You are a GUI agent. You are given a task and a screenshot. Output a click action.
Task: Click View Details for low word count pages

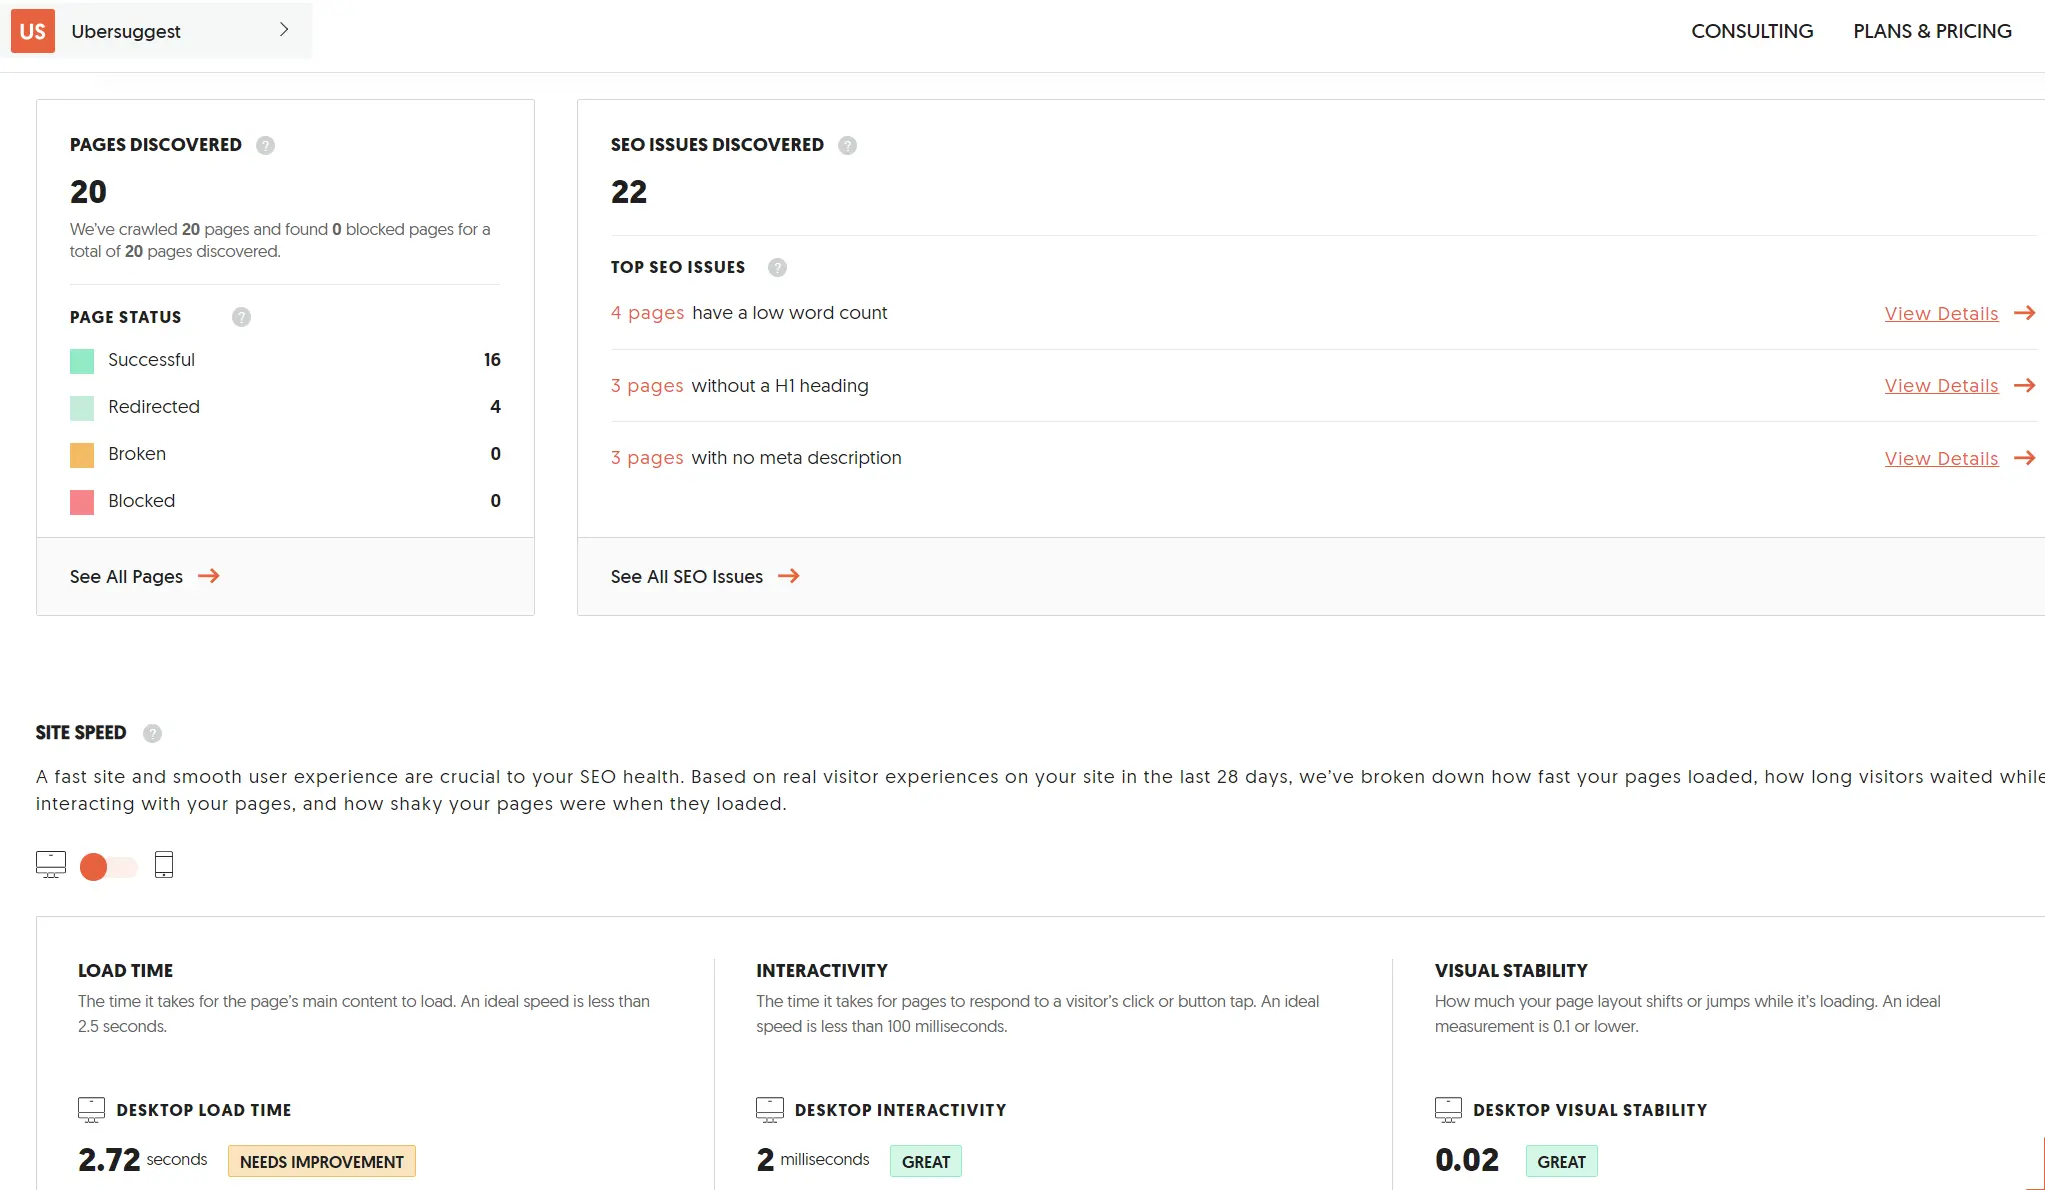[1941, 313]
